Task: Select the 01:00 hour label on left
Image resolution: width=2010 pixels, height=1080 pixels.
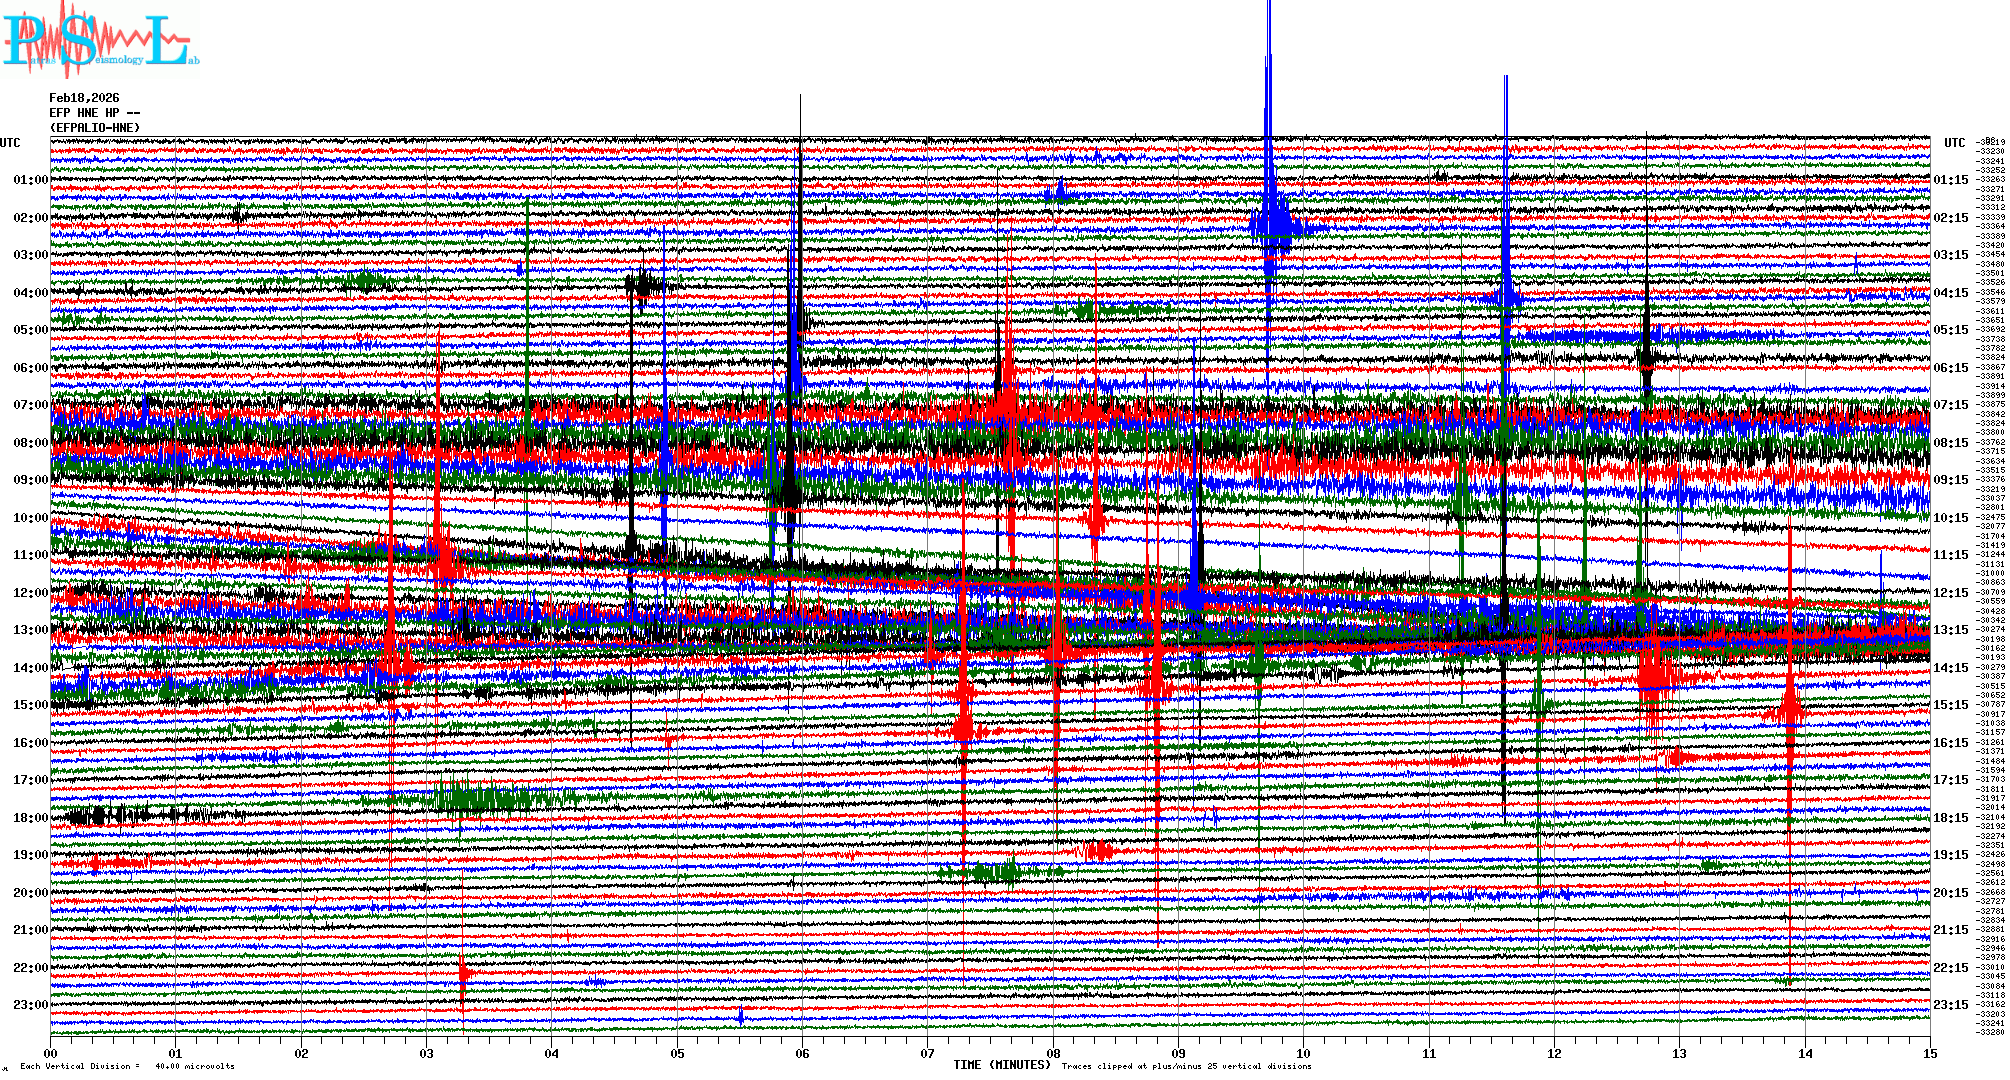Action: point(30,180)
